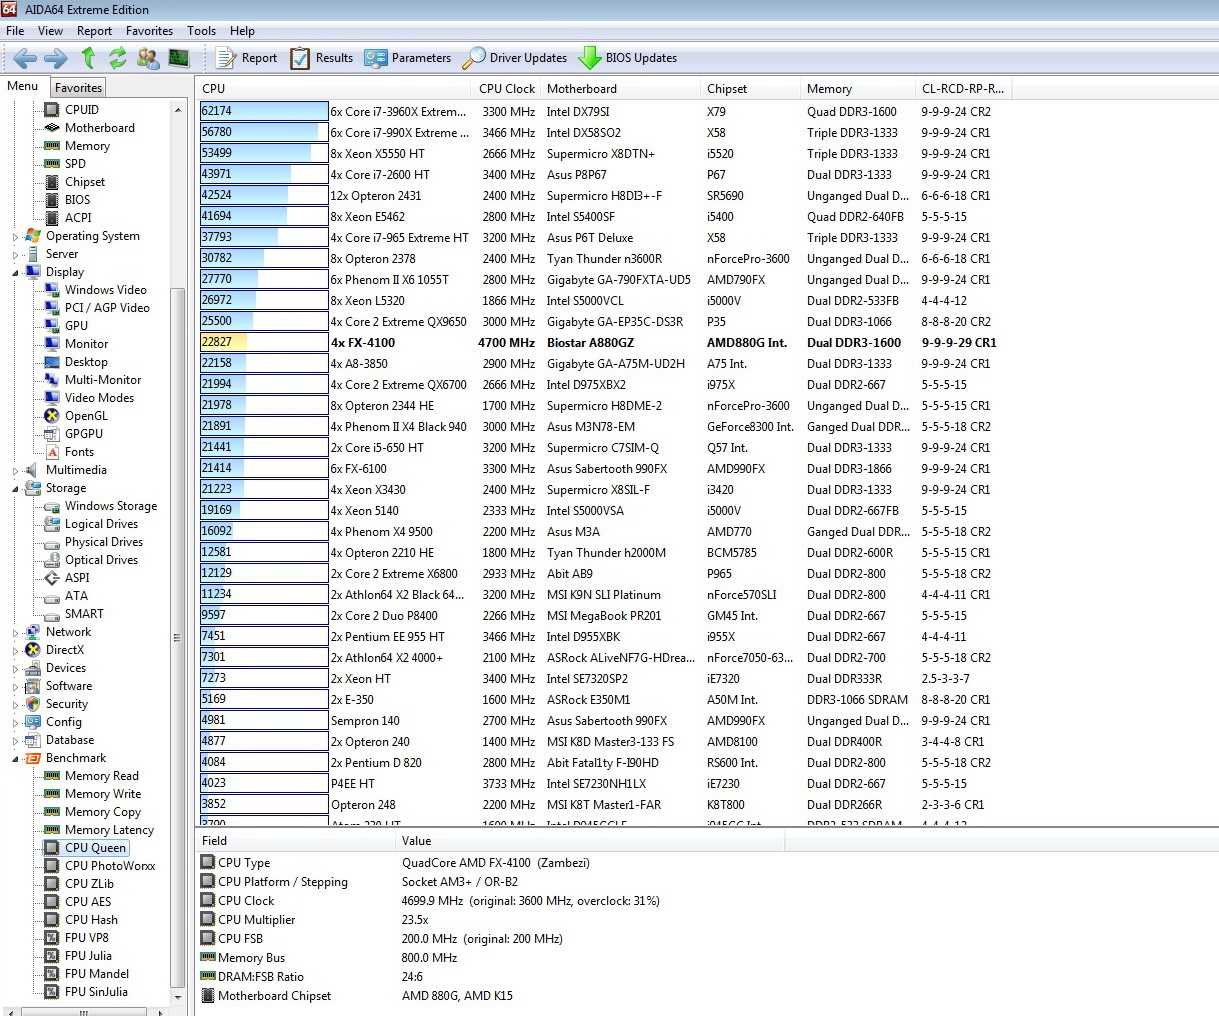This screenshot has height=1016, width=1219.
Task: Click the BIOS Updates button
Action: point(628,58)
